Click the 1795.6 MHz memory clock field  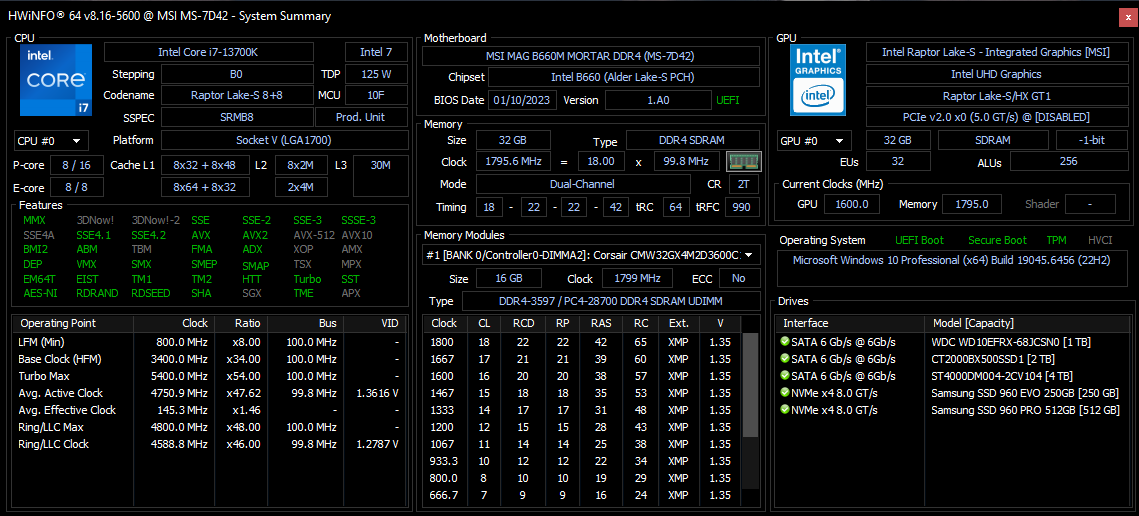tap(513, 161)
